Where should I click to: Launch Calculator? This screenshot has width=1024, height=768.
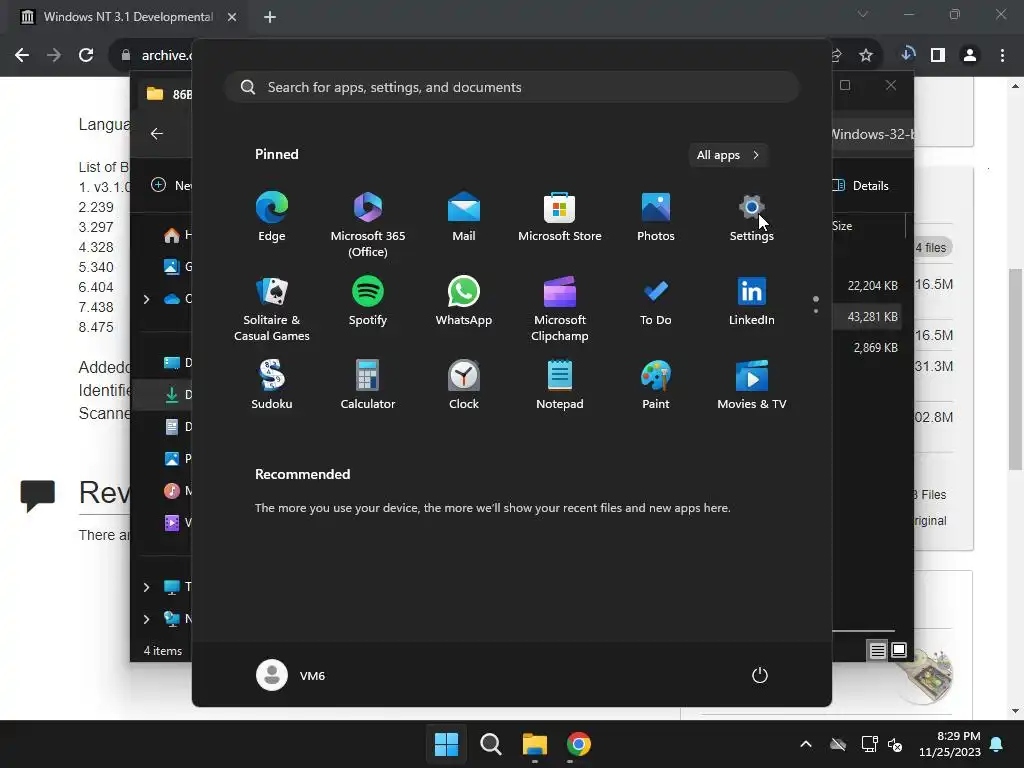click(368, 385)
